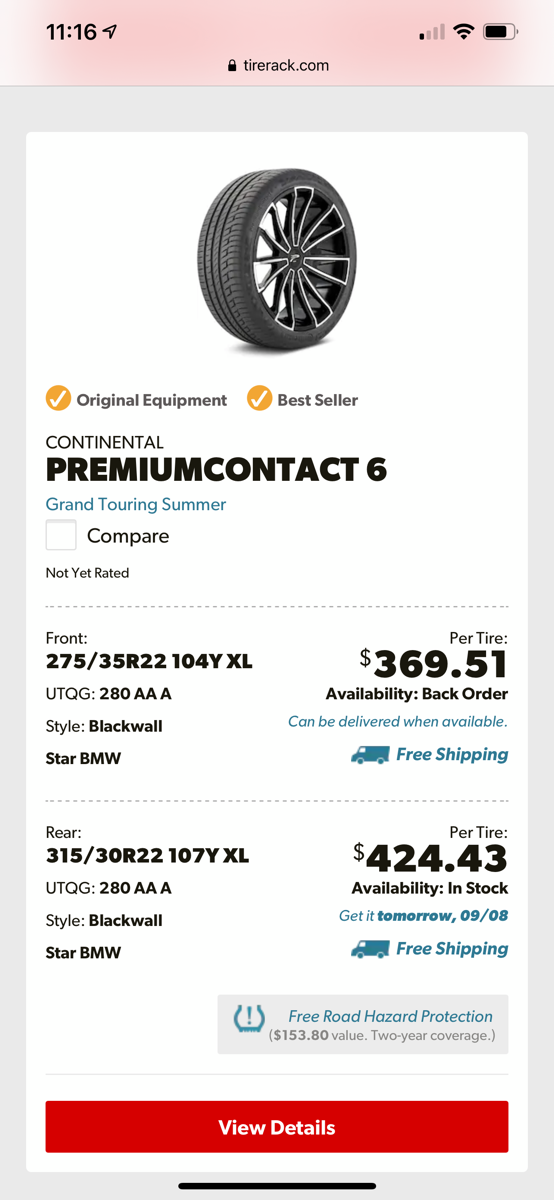Tap the PremiumContact 6 tire product image
Image resolution: width=554 pixels, height=1200 pixels.
click(277, 261)
